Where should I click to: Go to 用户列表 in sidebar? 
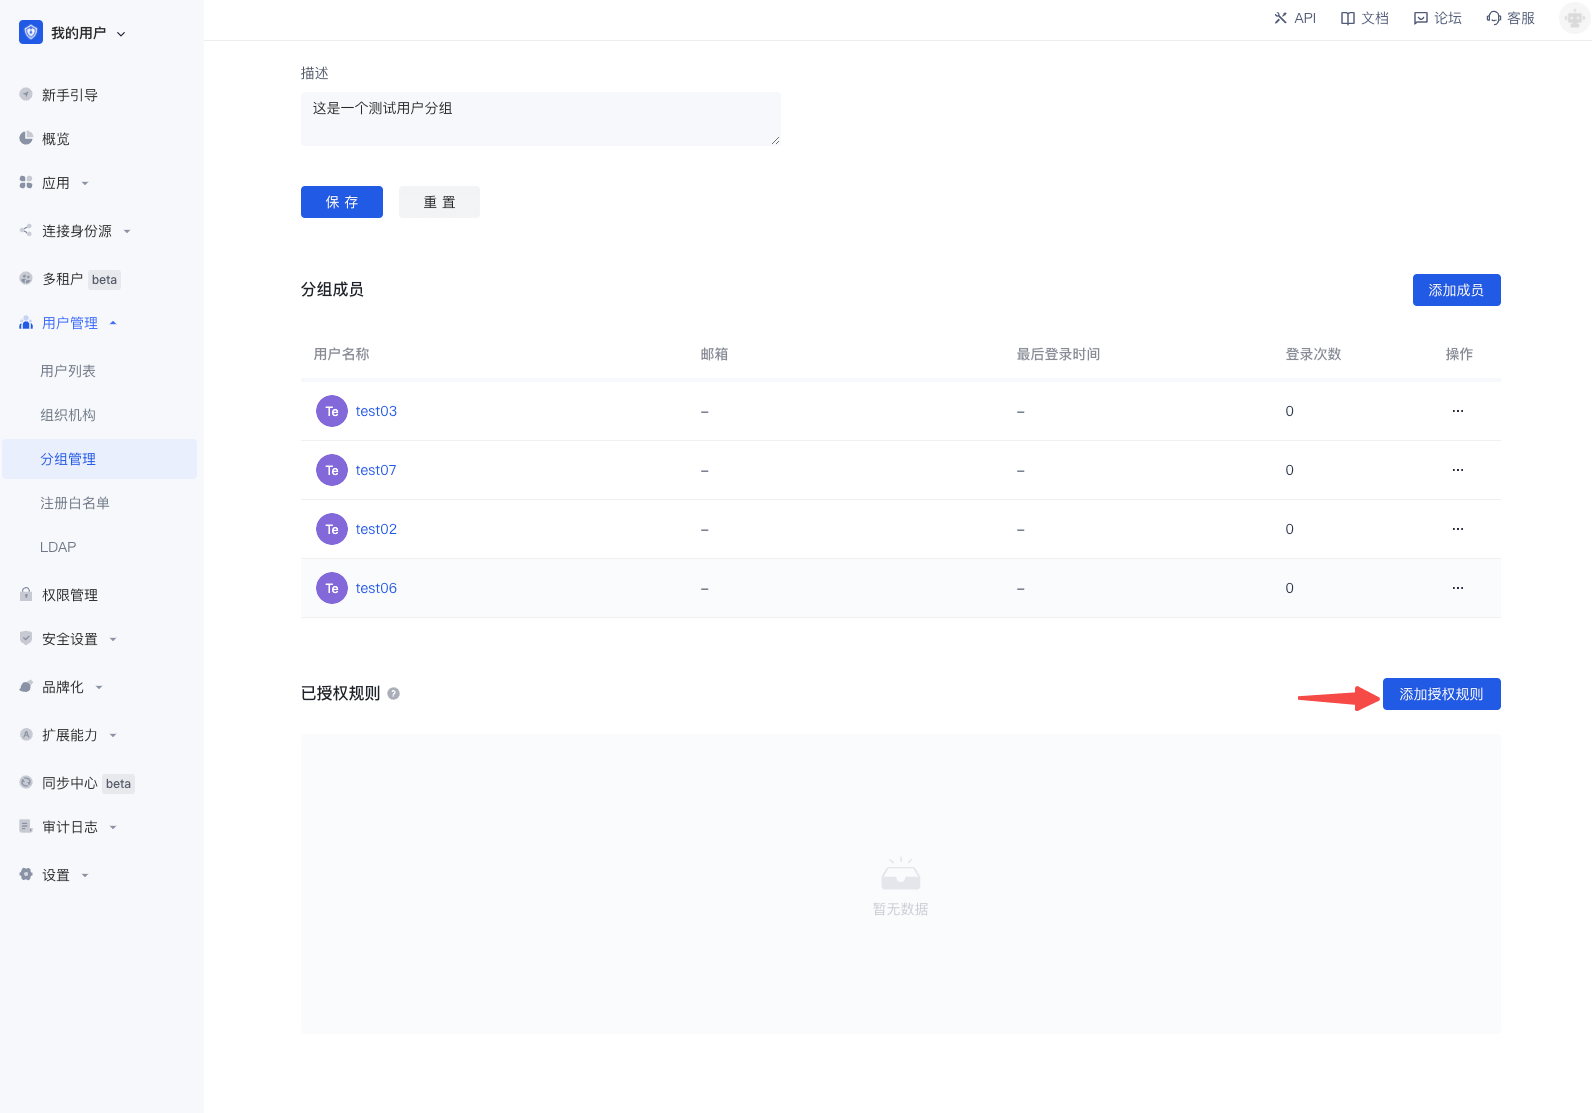click(x=68, y=371)
